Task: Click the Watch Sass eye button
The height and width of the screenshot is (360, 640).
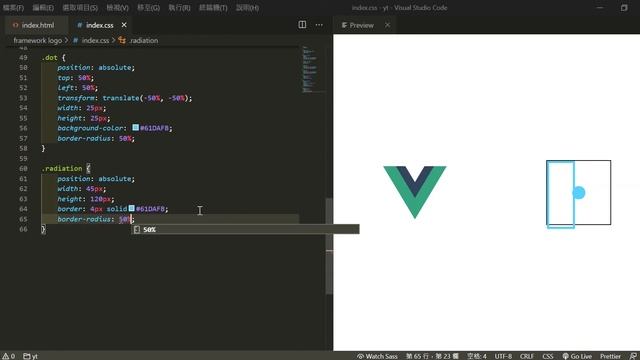Action: tap(377, 356)
